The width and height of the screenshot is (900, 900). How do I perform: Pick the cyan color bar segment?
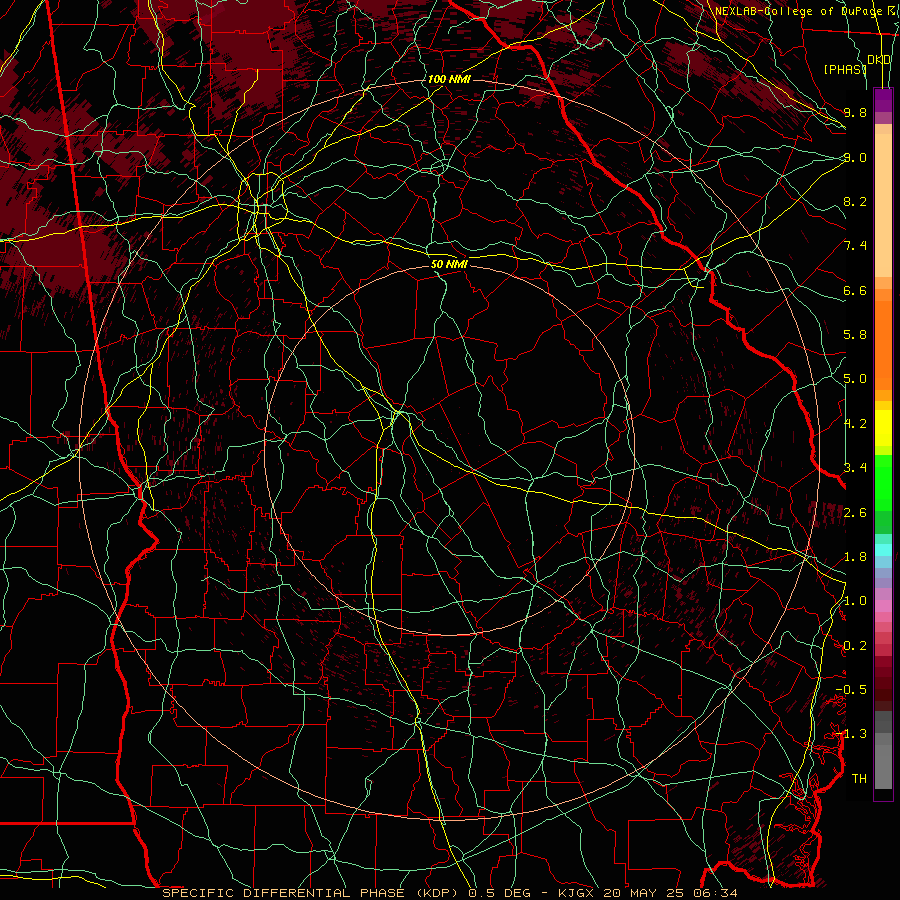[883, 550]
